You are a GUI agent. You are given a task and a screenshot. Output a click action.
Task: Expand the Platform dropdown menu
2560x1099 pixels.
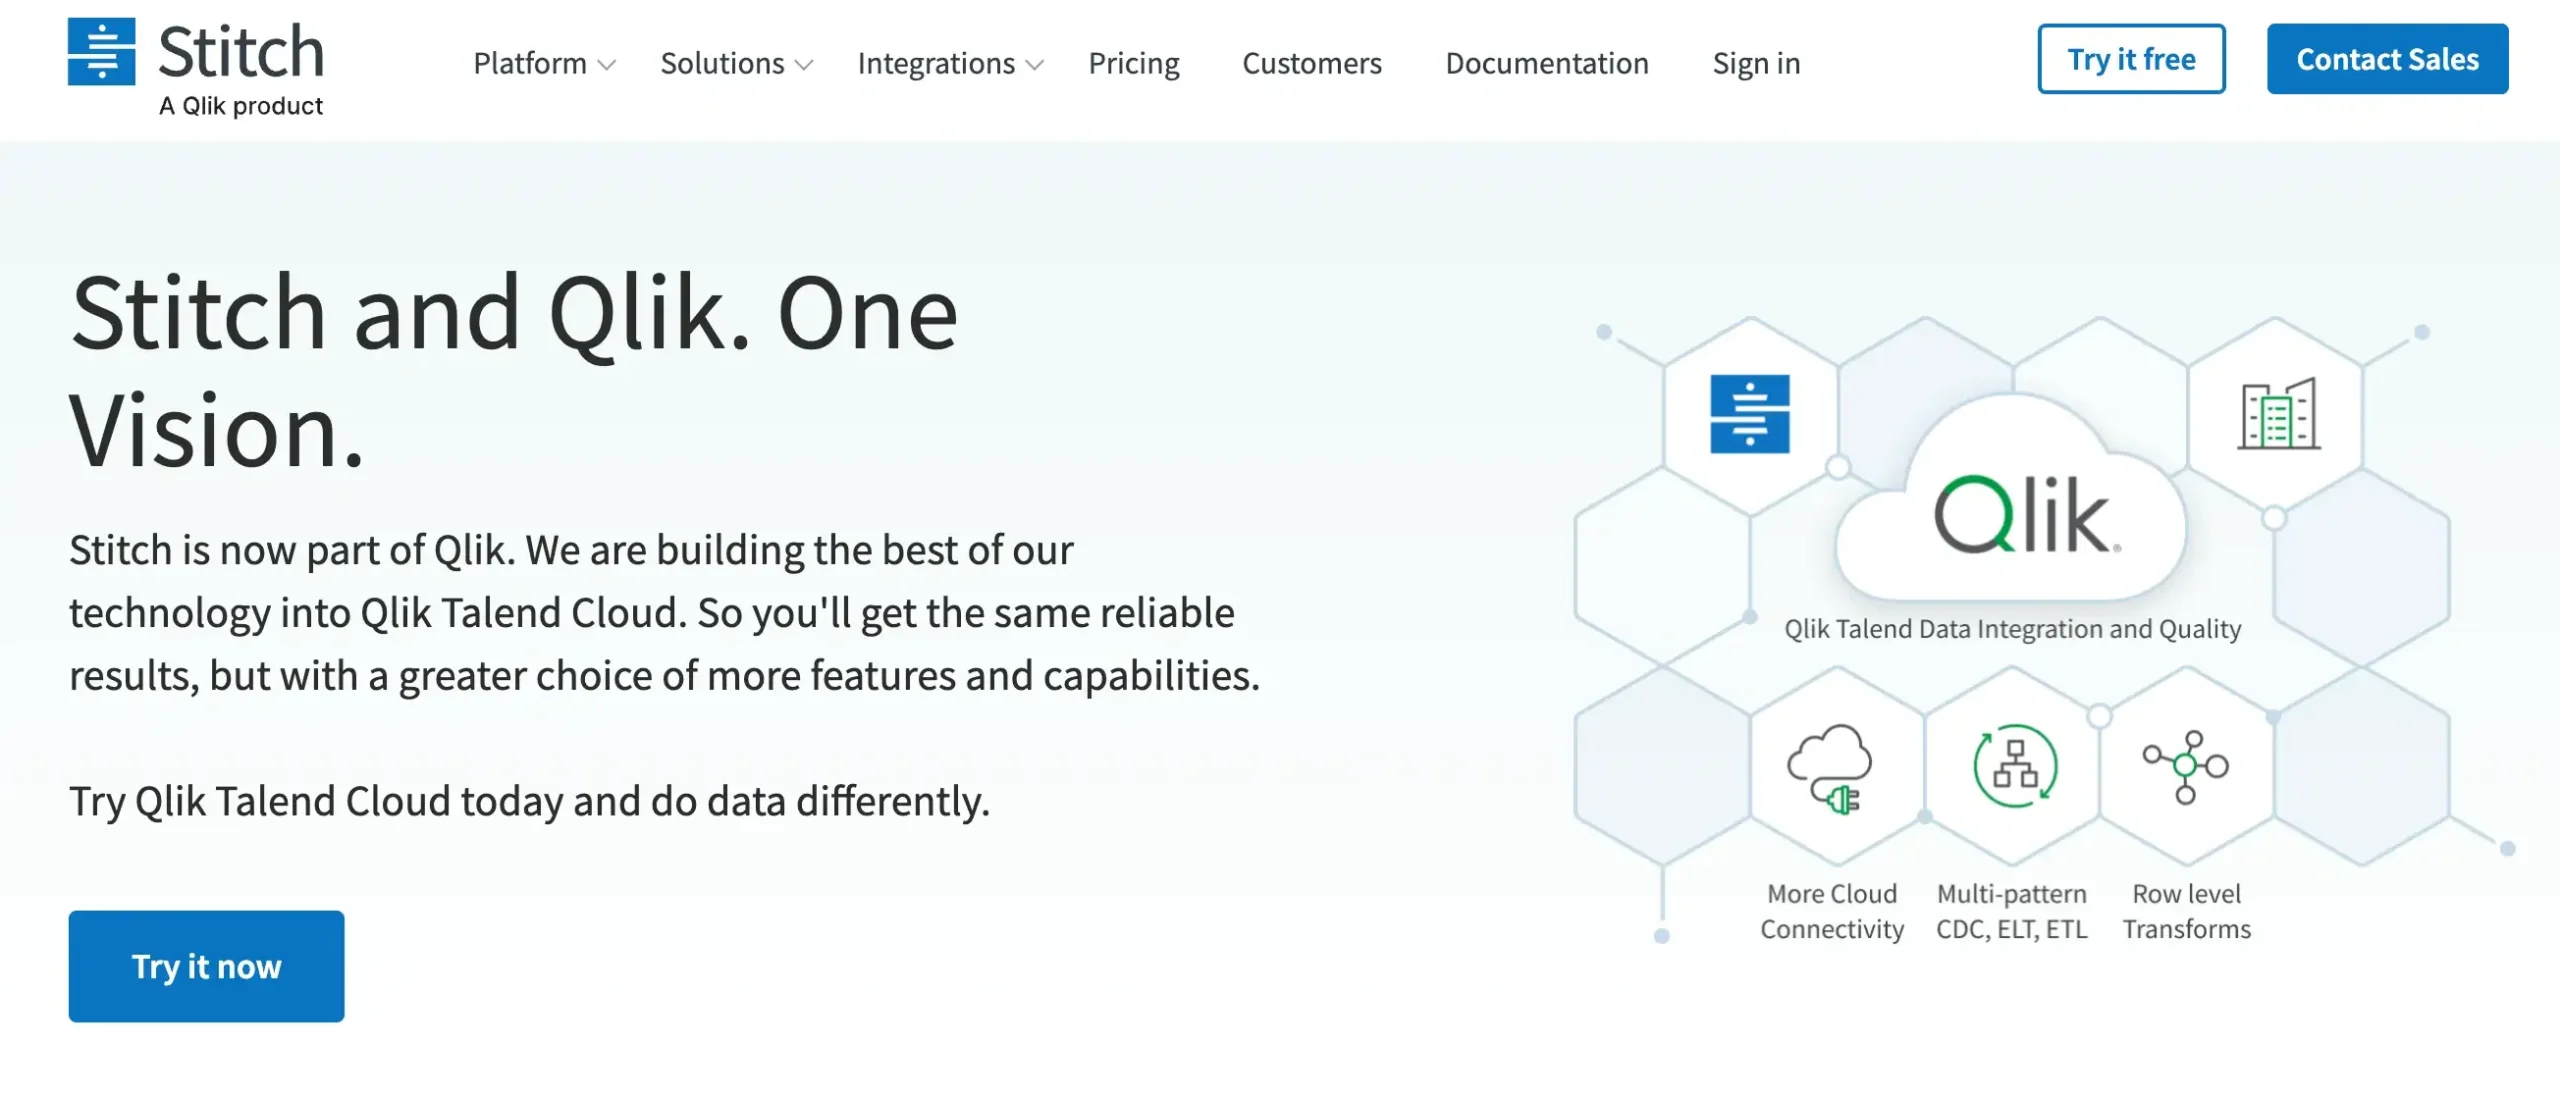[543, 64]
